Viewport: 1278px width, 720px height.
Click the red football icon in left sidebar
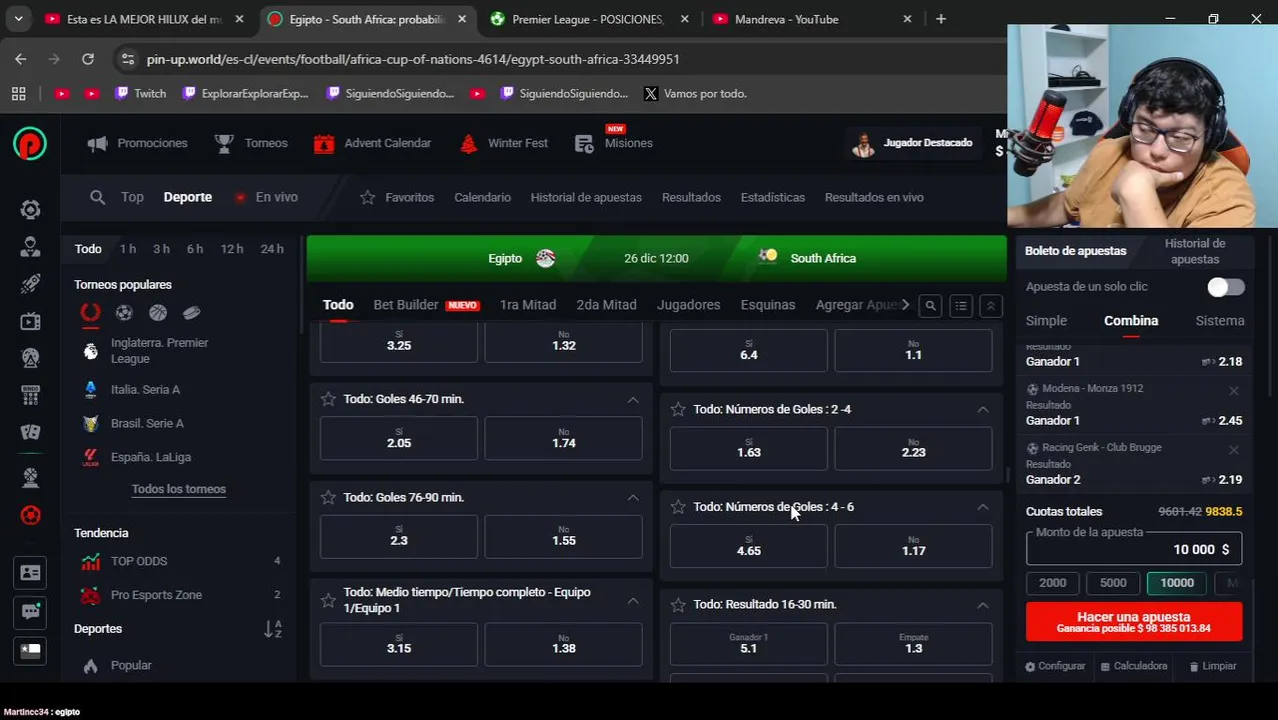(30, 515)
